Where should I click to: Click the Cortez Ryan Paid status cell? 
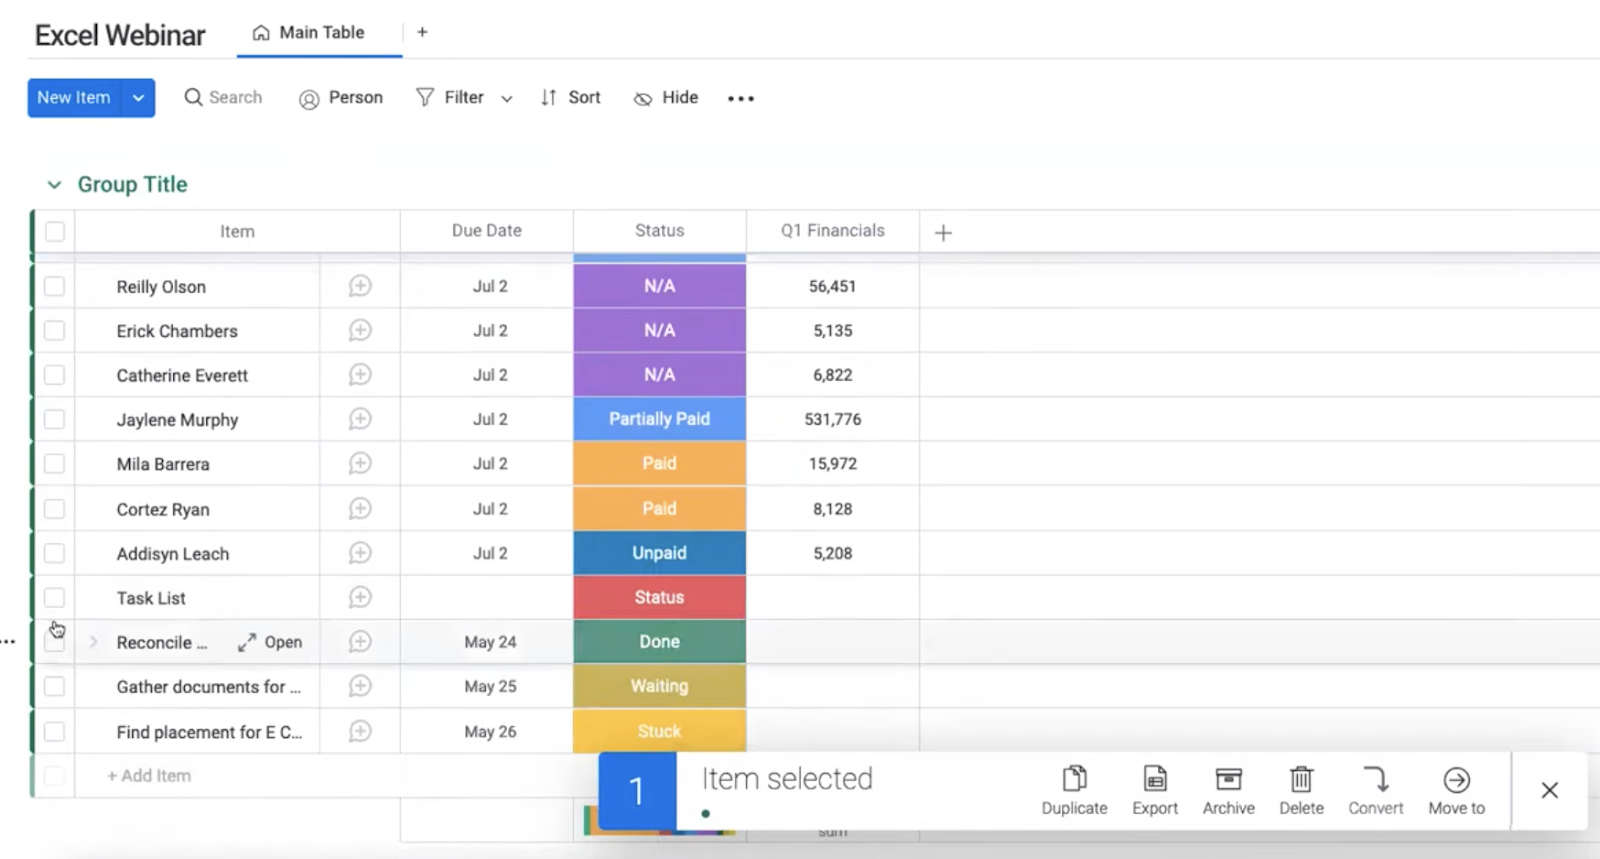point(660,508)
